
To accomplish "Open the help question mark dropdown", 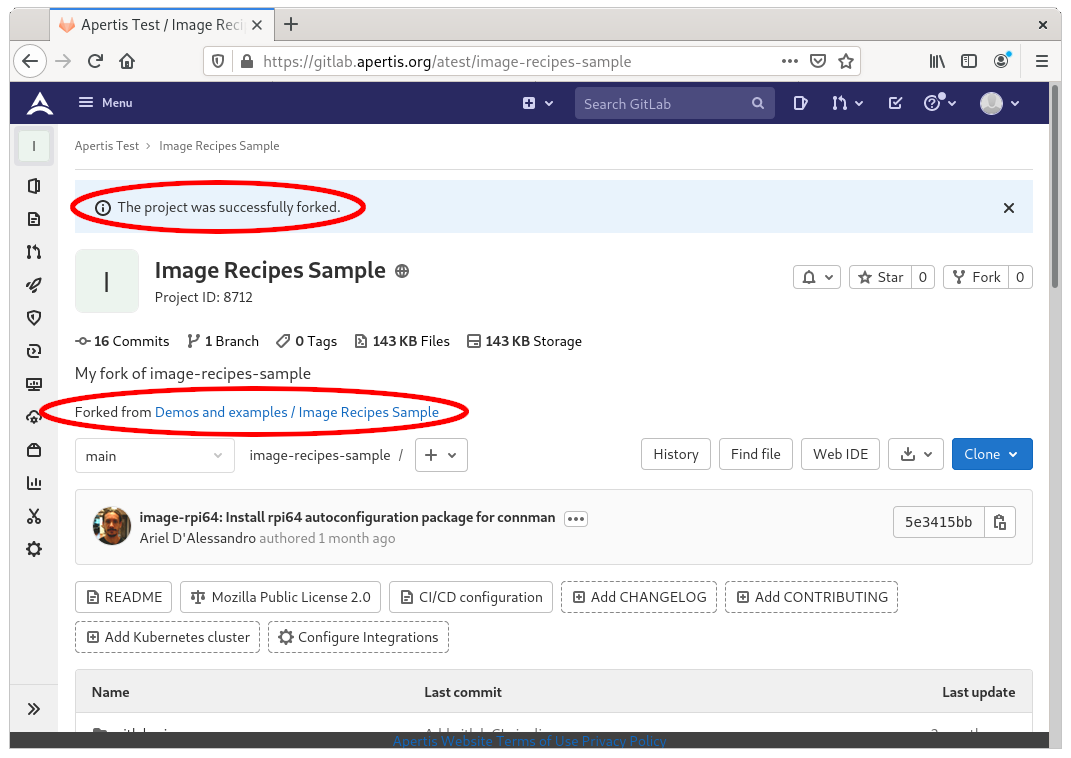I will (940, 103).
